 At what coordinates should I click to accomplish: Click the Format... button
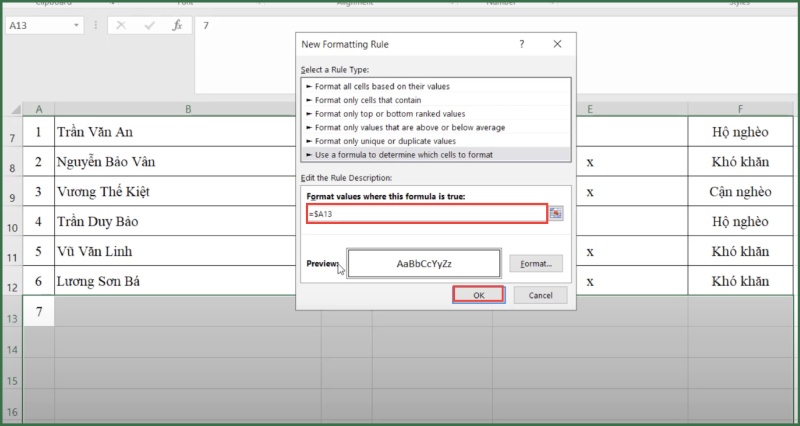[536, 264]
